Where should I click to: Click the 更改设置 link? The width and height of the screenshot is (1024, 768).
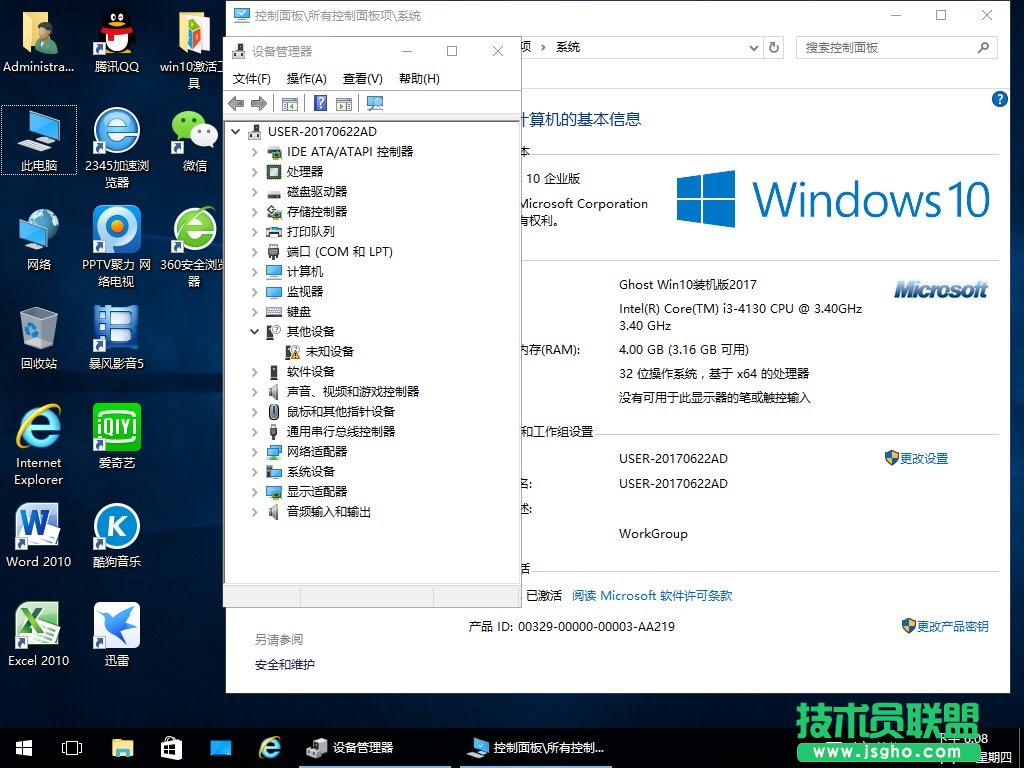(923, 458)
